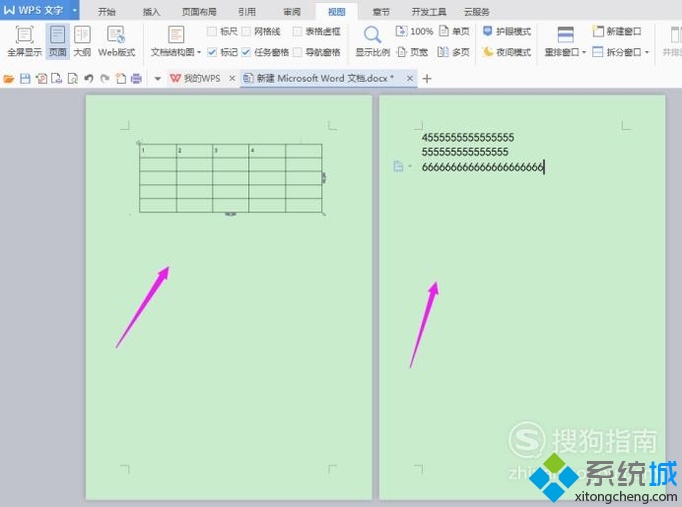Click table cell containing 1

click(158, 151)
